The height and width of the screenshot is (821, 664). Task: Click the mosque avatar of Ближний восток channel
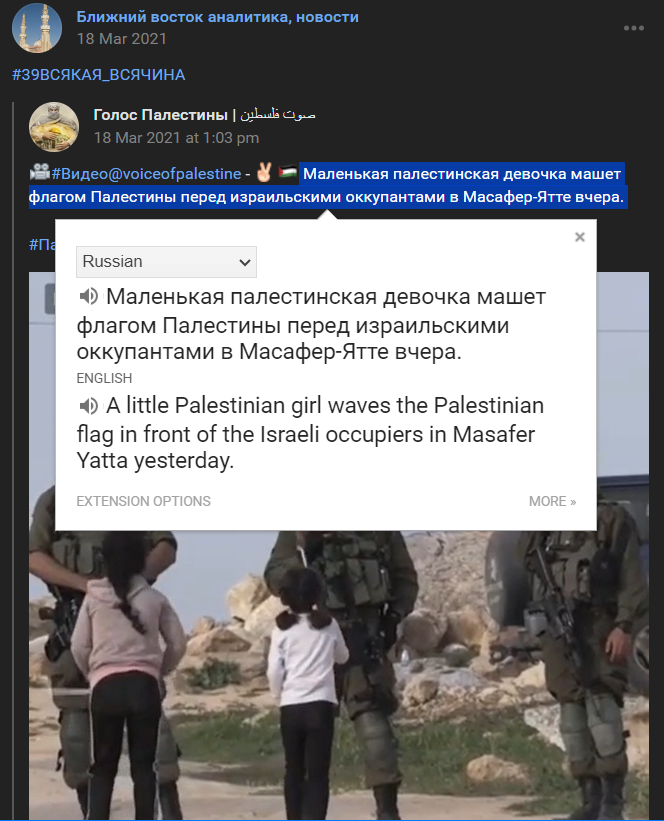click(x=37, y=28)
